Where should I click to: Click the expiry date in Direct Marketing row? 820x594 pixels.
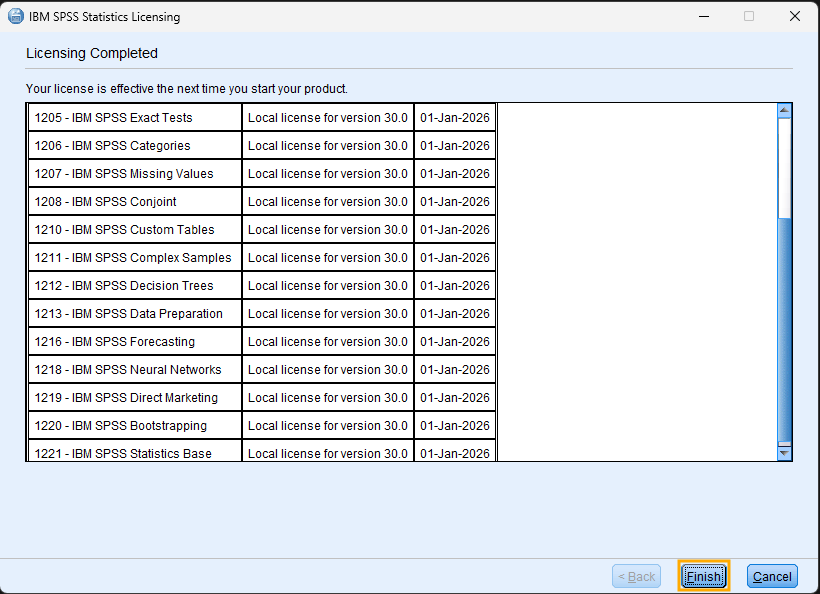coord(455,397)
